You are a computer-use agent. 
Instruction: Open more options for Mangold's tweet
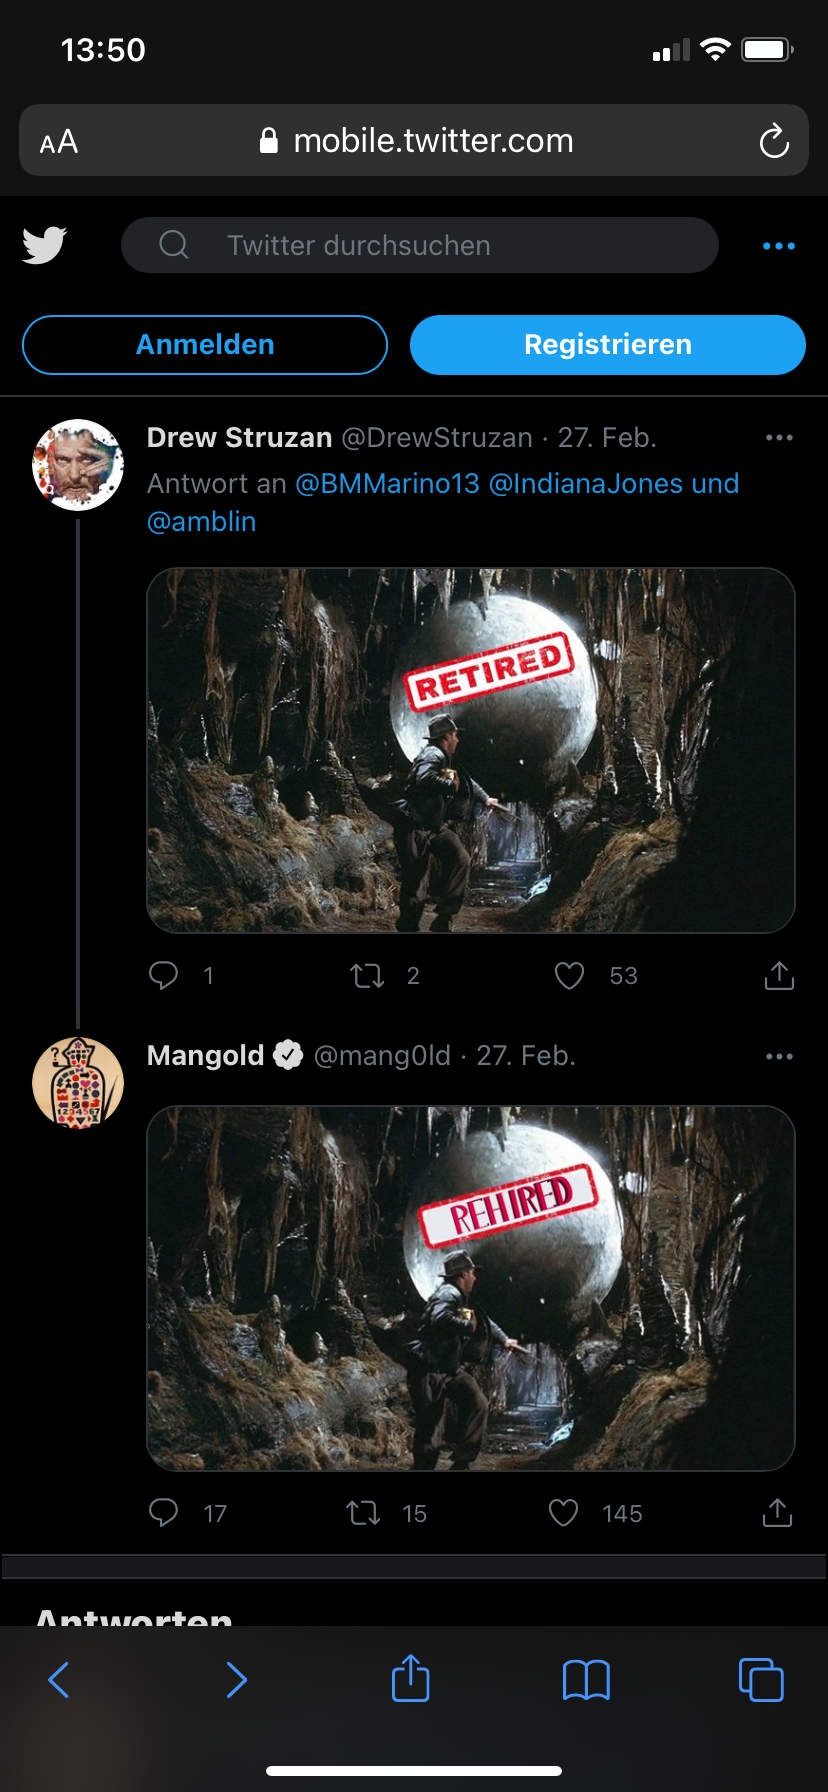(779, 1056)
